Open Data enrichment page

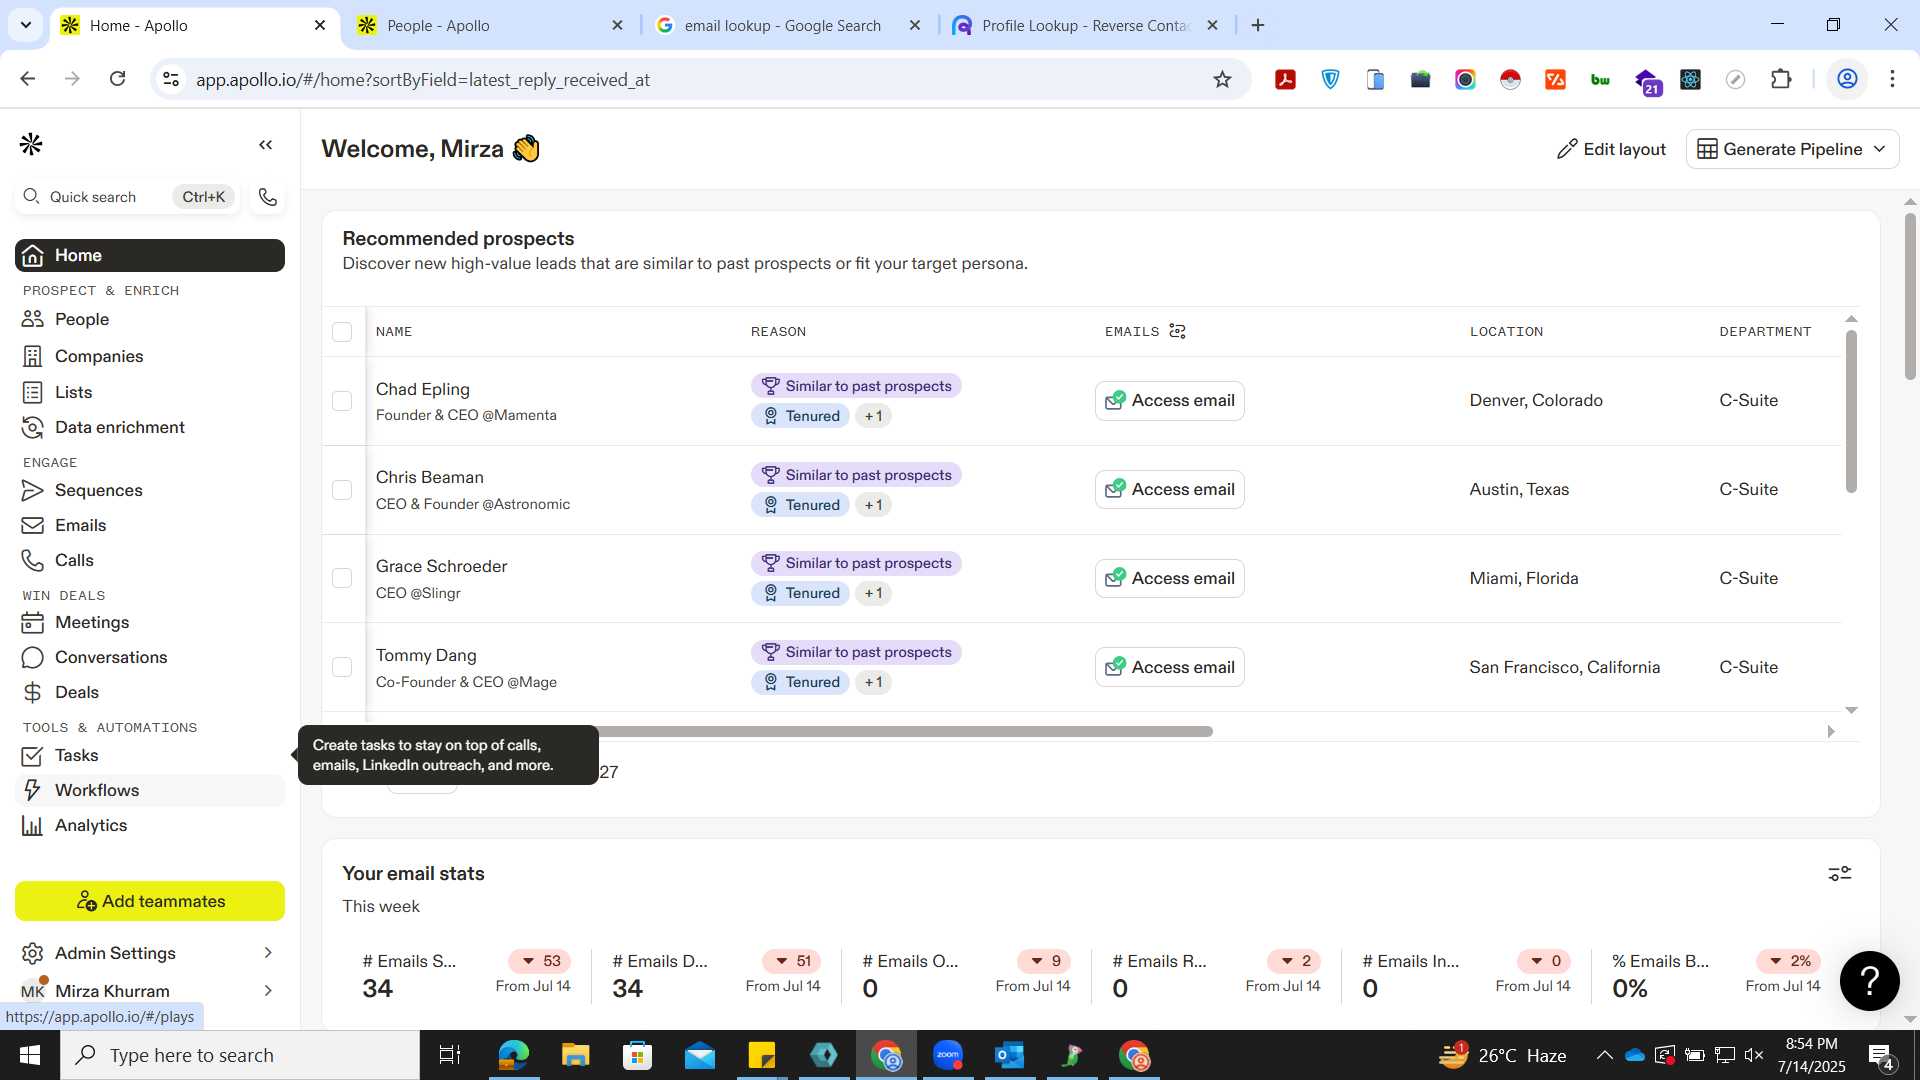(x=150, y=427)
